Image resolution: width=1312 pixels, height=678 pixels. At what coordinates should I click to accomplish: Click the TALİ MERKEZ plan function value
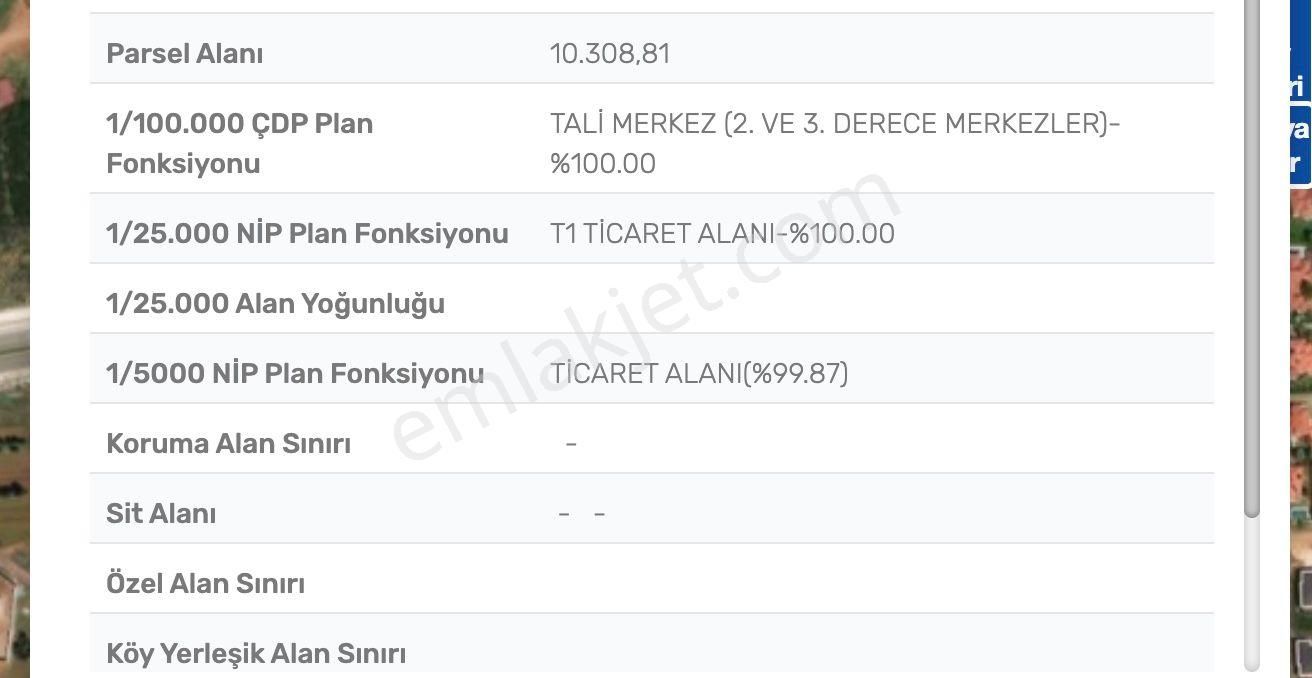pyautogui.click(x=836, y=123)
